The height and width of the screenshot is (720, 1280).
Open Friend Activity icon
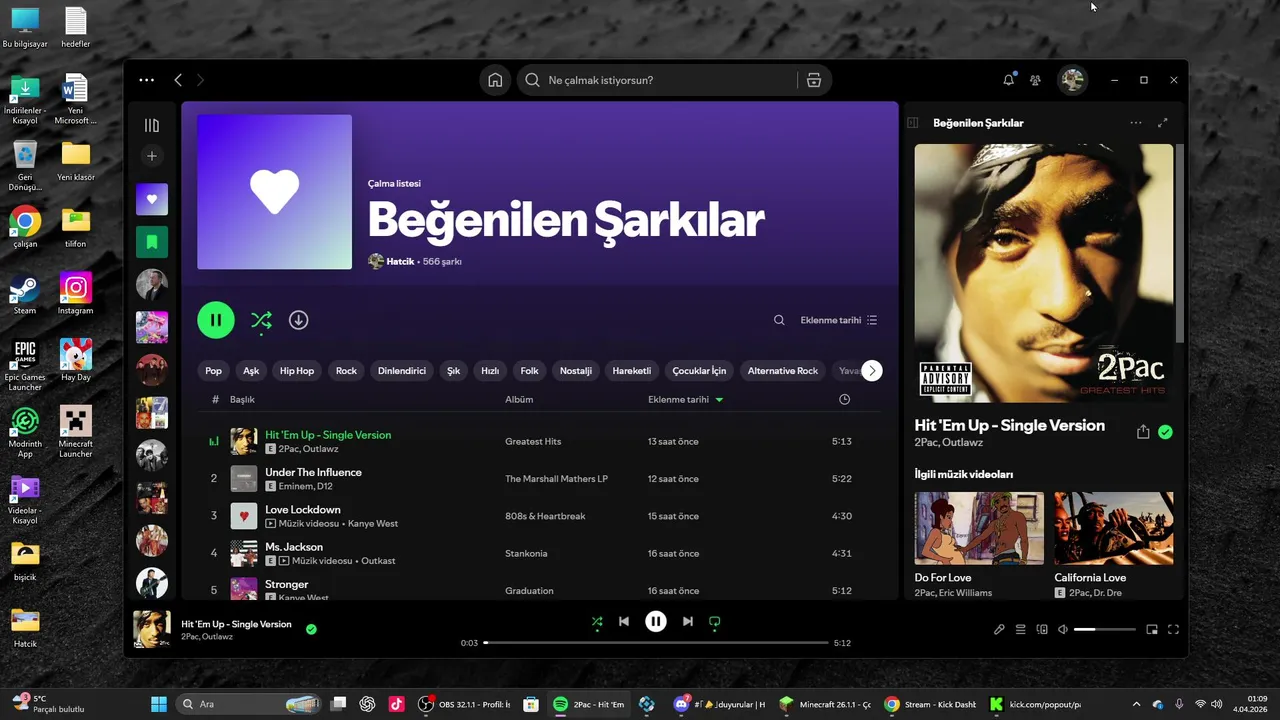(1035, 80)
